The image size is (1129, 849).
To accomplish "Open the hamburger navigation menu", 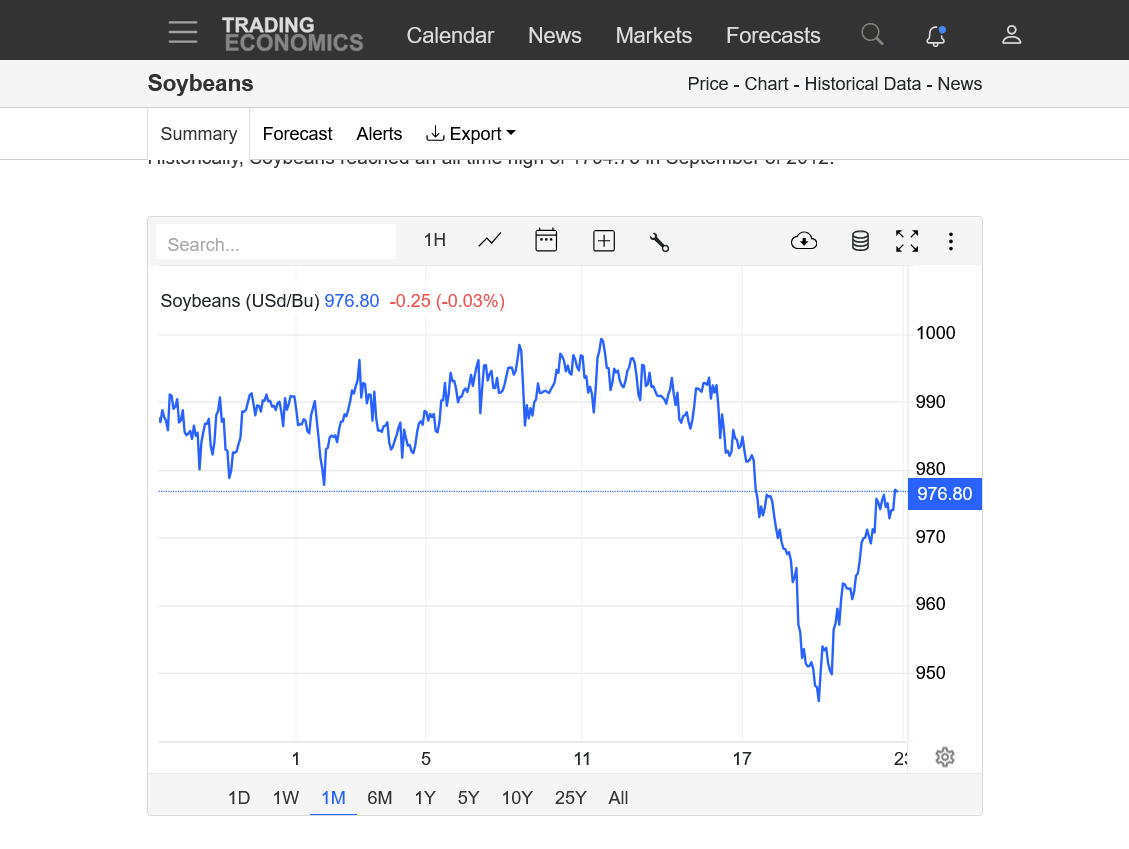I will pyautogui.click(x=183, y=33).
